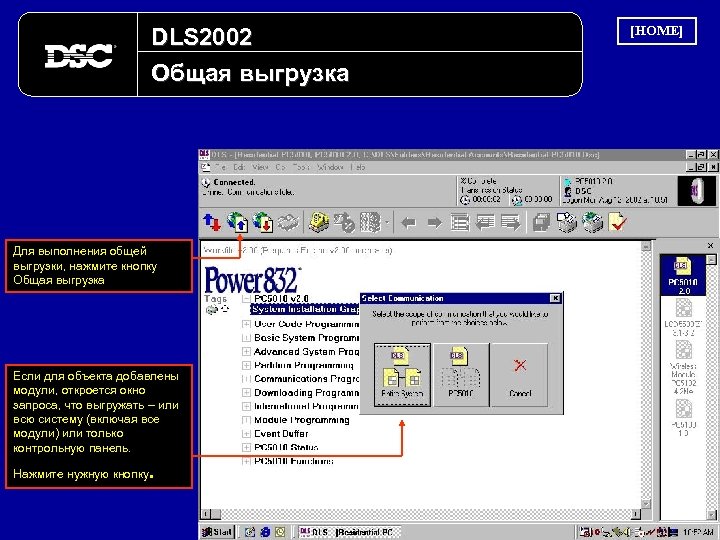Open the Help menu
The width and height of the screenshot is (720, 540).
tap(358, 168)
